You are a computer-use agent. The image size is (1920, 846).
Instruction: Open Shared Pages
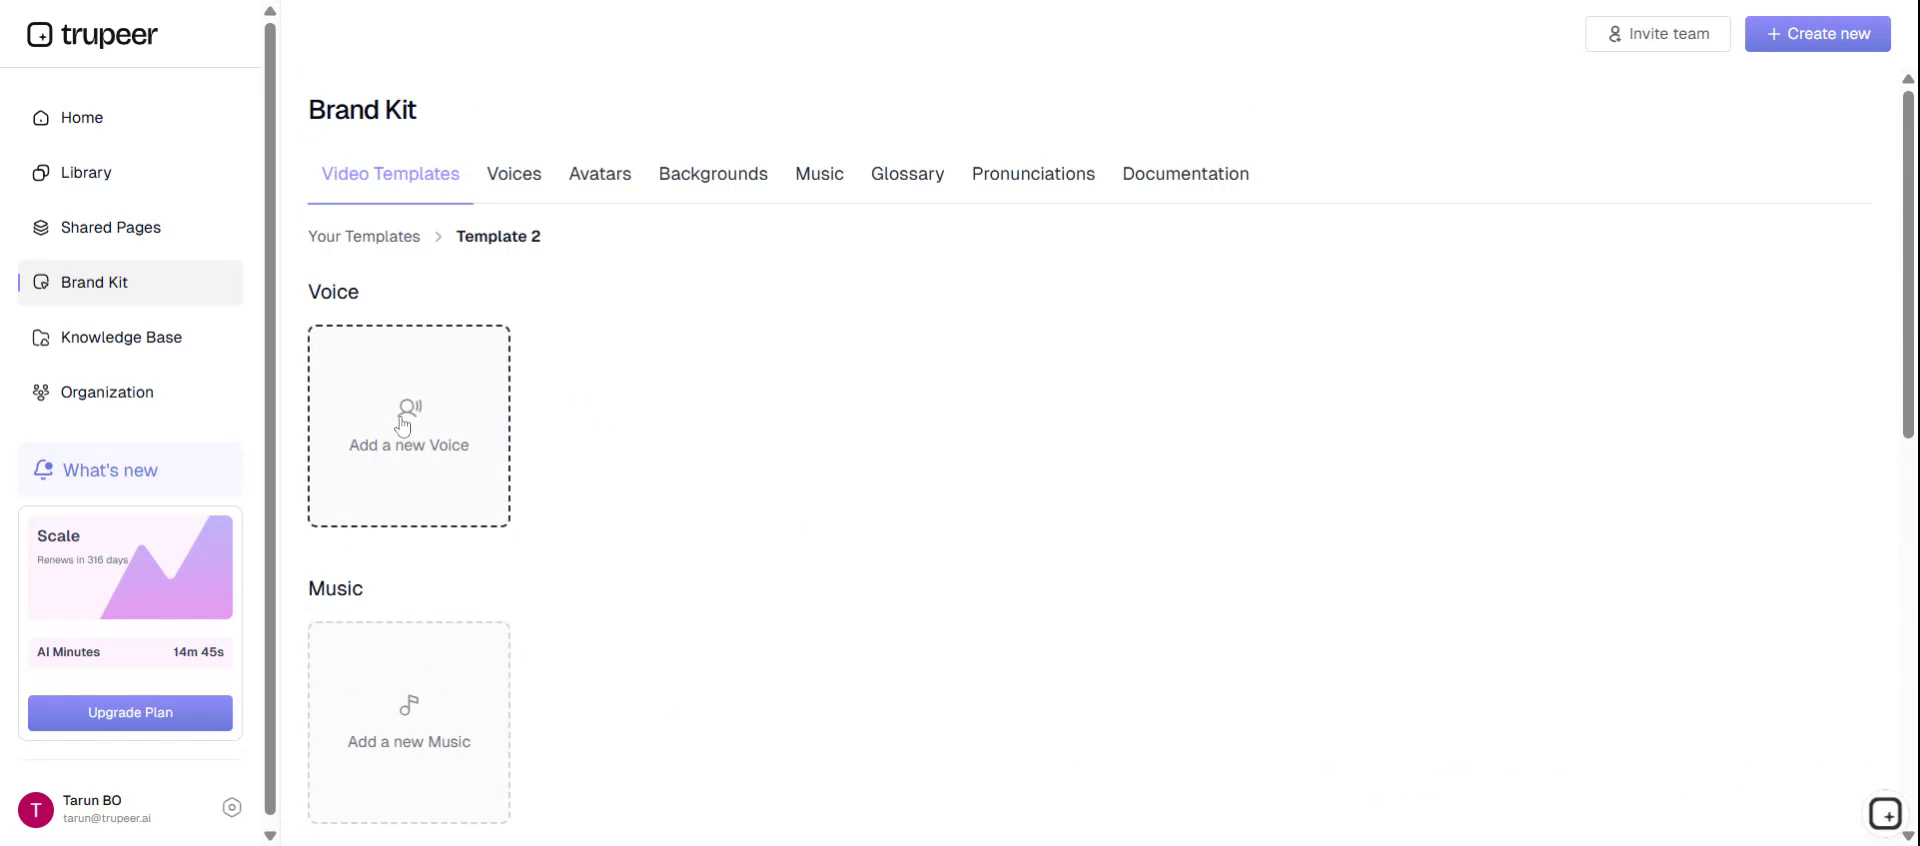point(130,228)
